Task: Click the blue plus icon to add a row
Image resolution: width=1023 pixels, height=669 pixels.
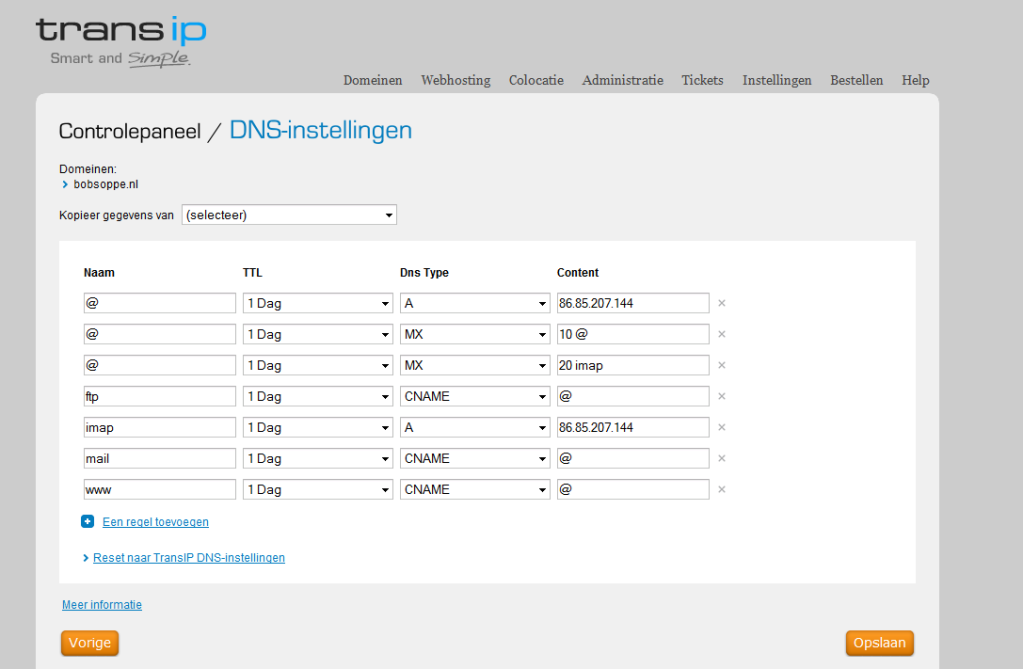Action: 88,521
